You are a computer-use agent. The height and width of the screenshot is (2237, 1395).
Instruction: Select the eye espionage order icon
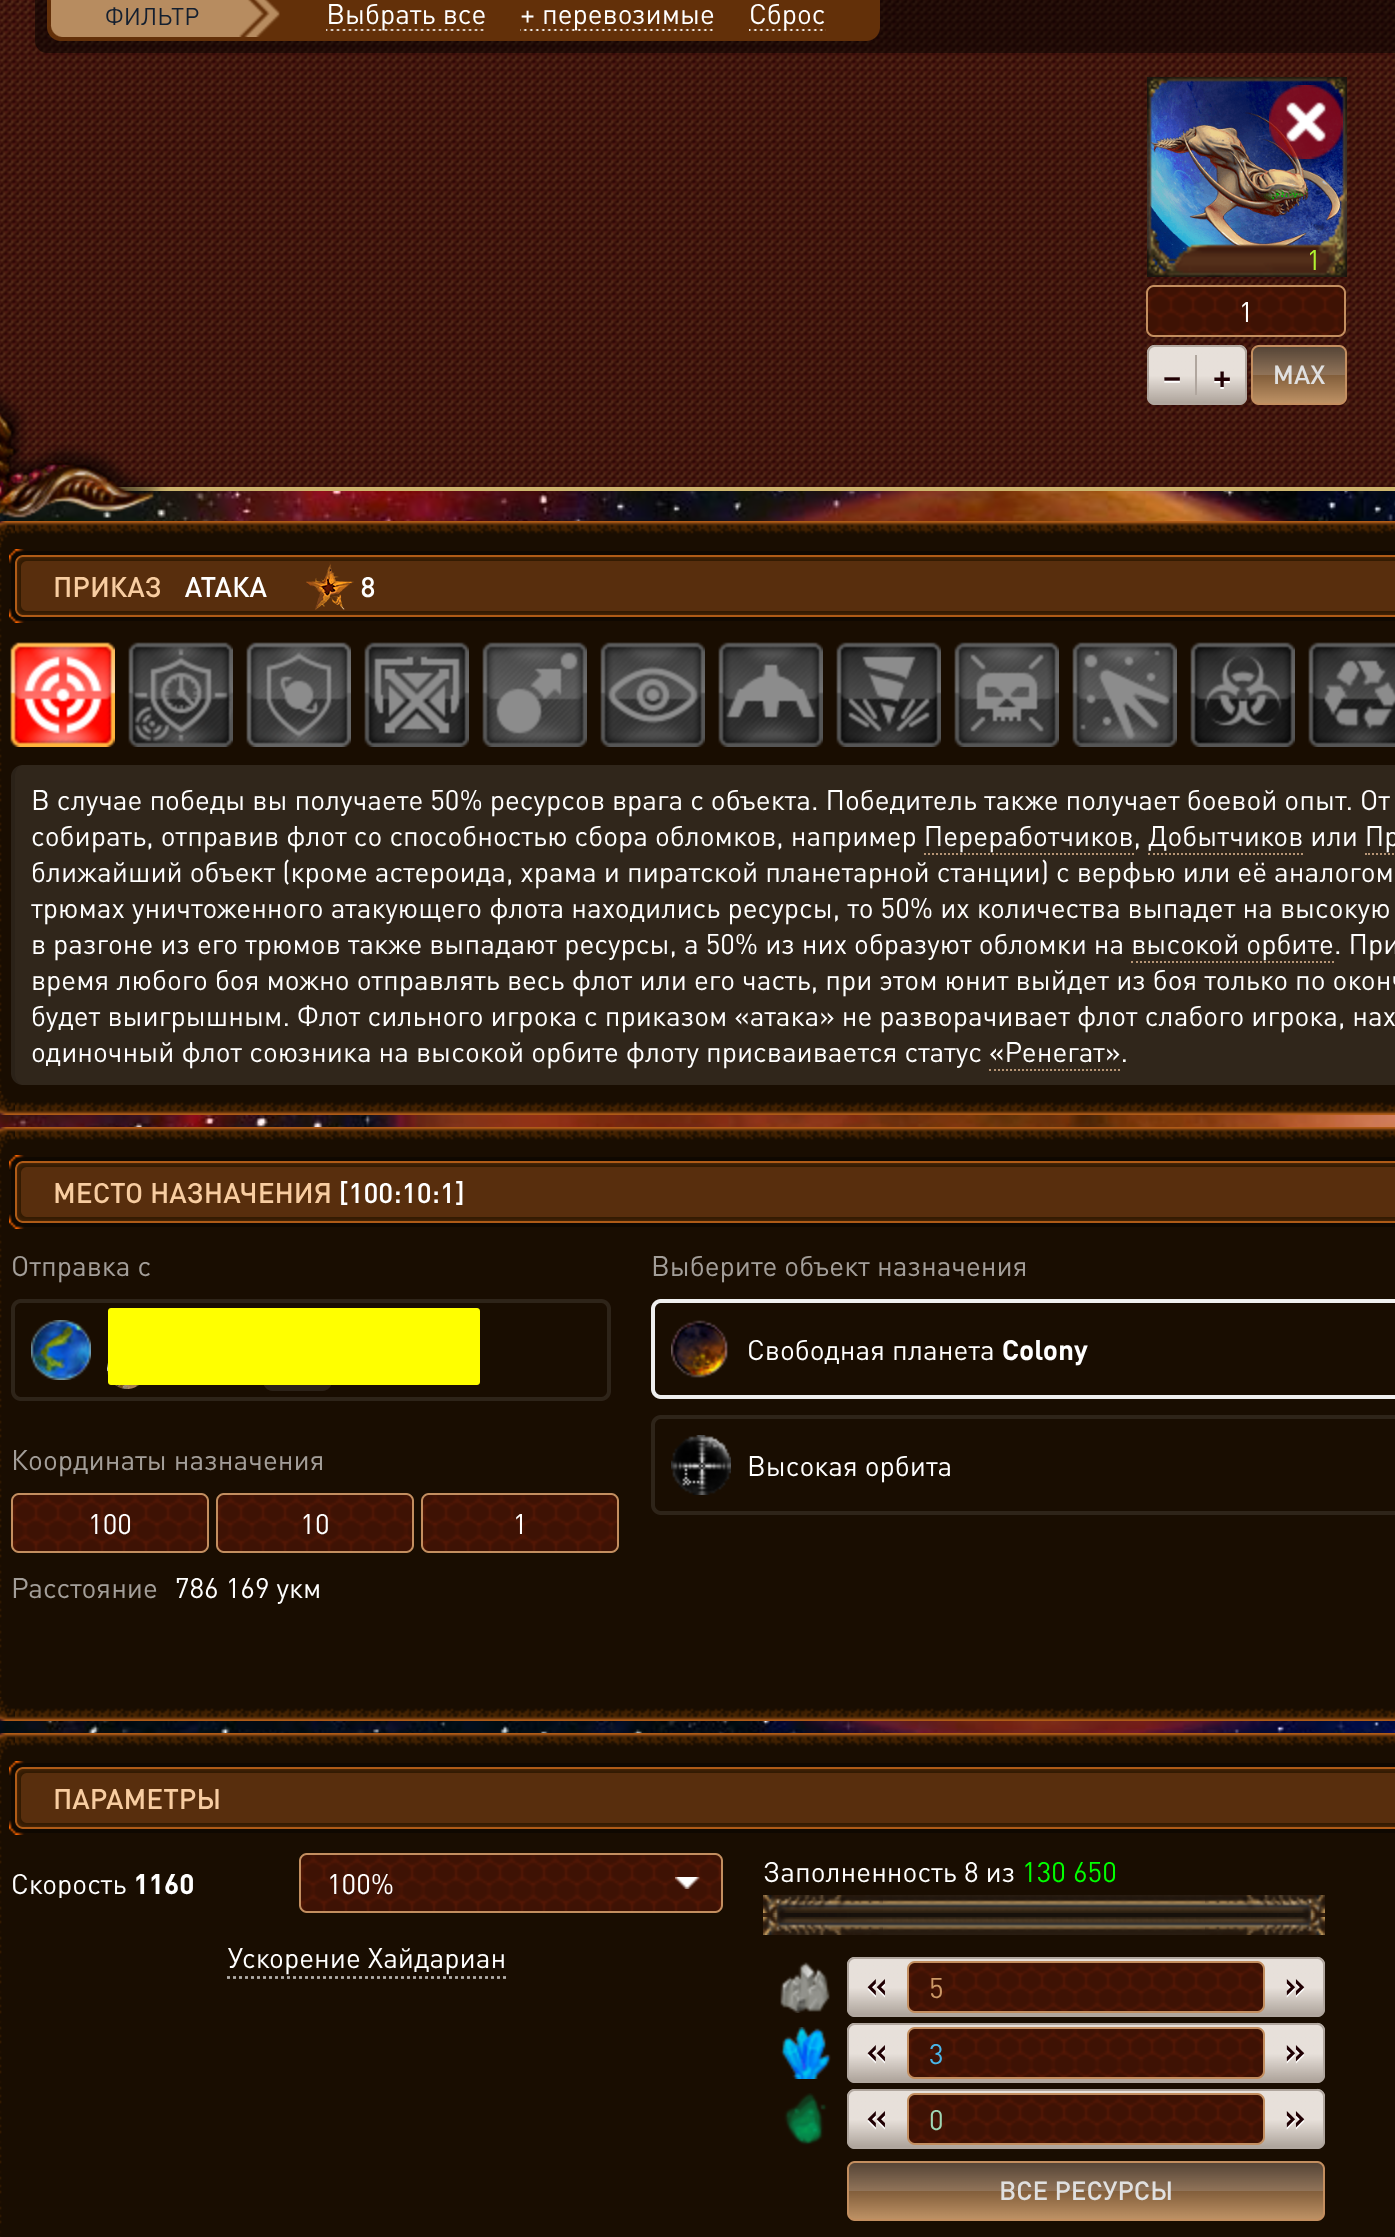653,695
